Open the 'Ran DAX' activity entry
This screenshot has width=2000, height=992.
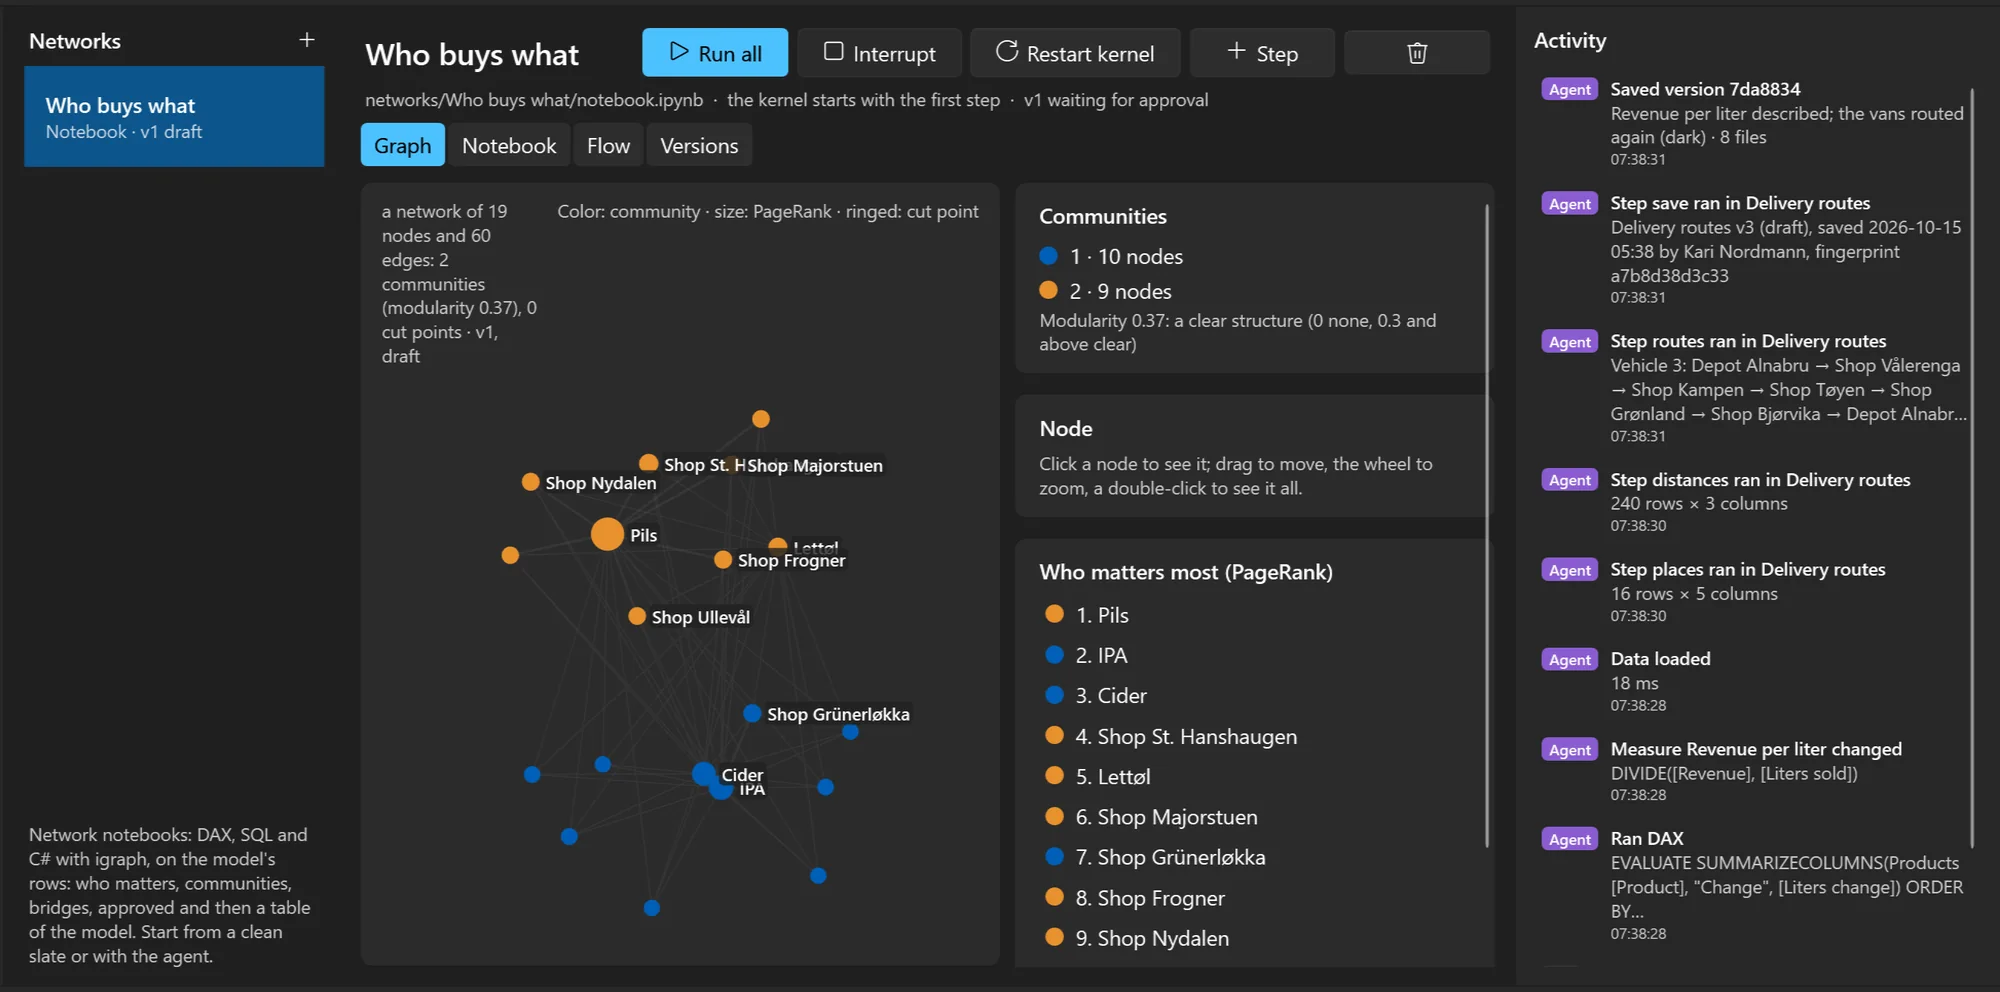[x=1755, y=885]
